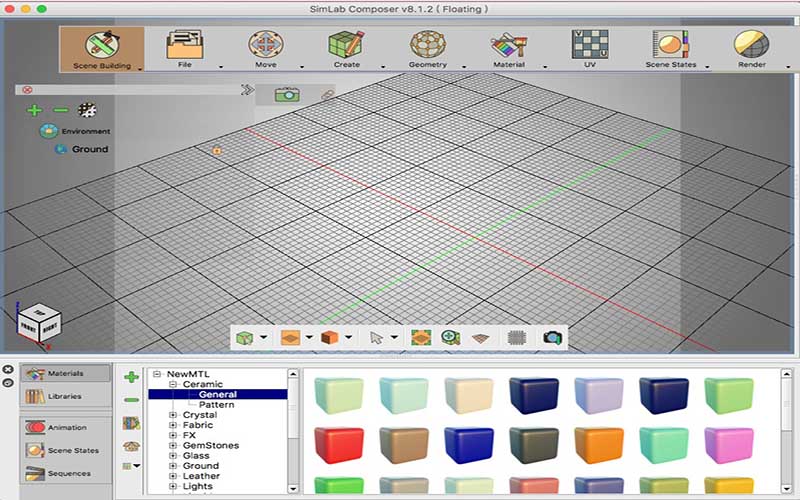Open the Create tools icon
The width and height of the screenshot is (800, 500).
pos(346,44)
